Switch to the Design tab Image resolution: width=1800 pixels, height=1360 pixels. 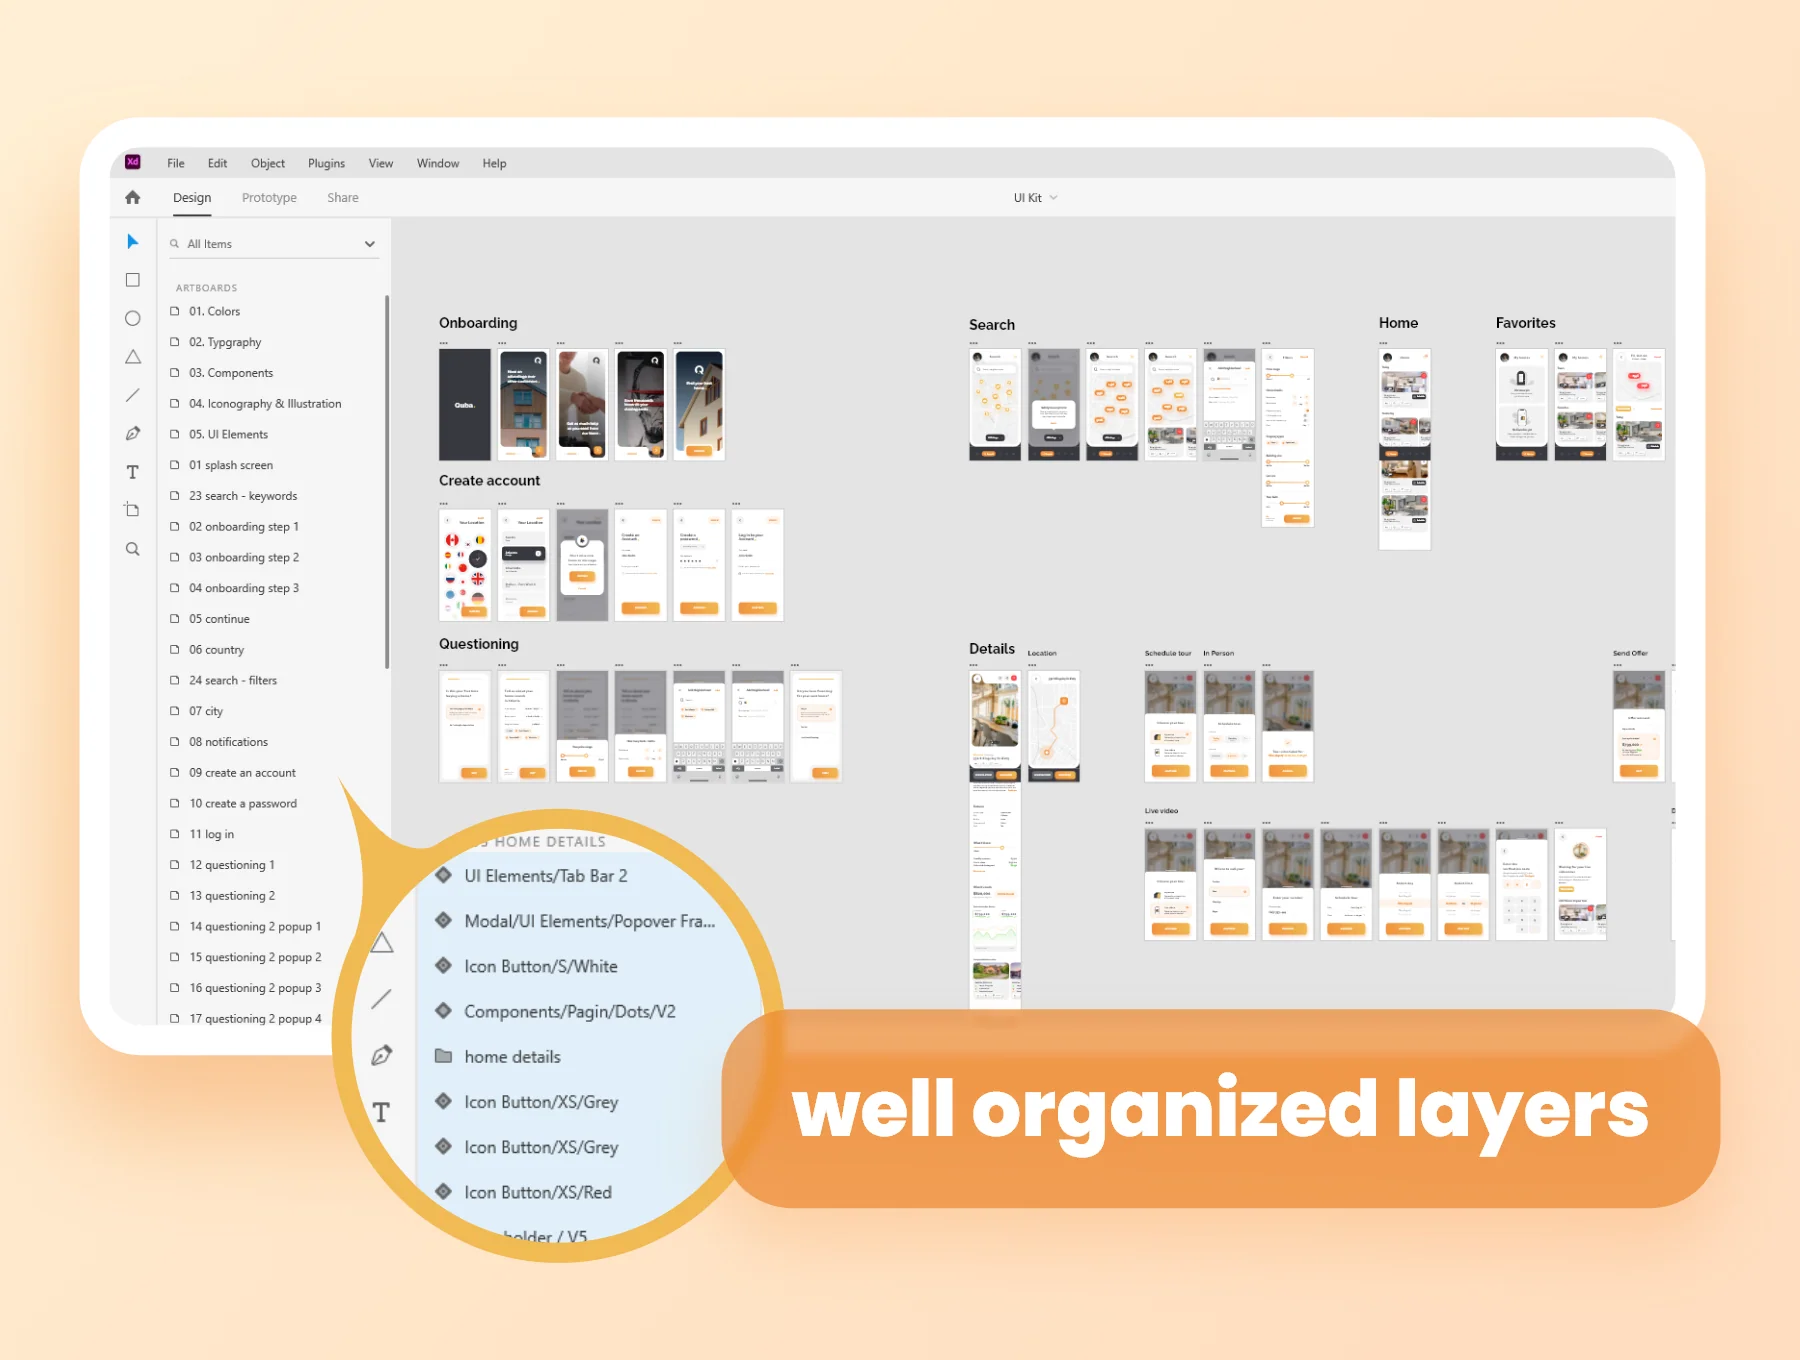click(192, 198)
